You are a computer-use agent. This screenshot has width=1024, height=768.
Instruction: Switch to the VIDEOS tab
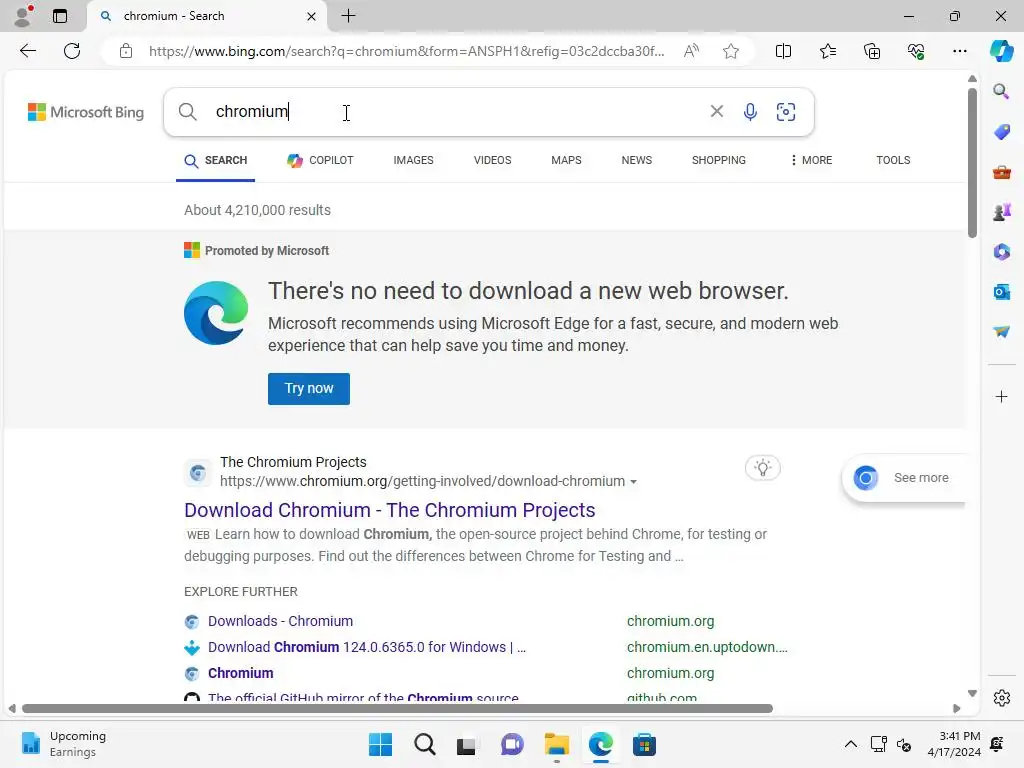[492, 160]
